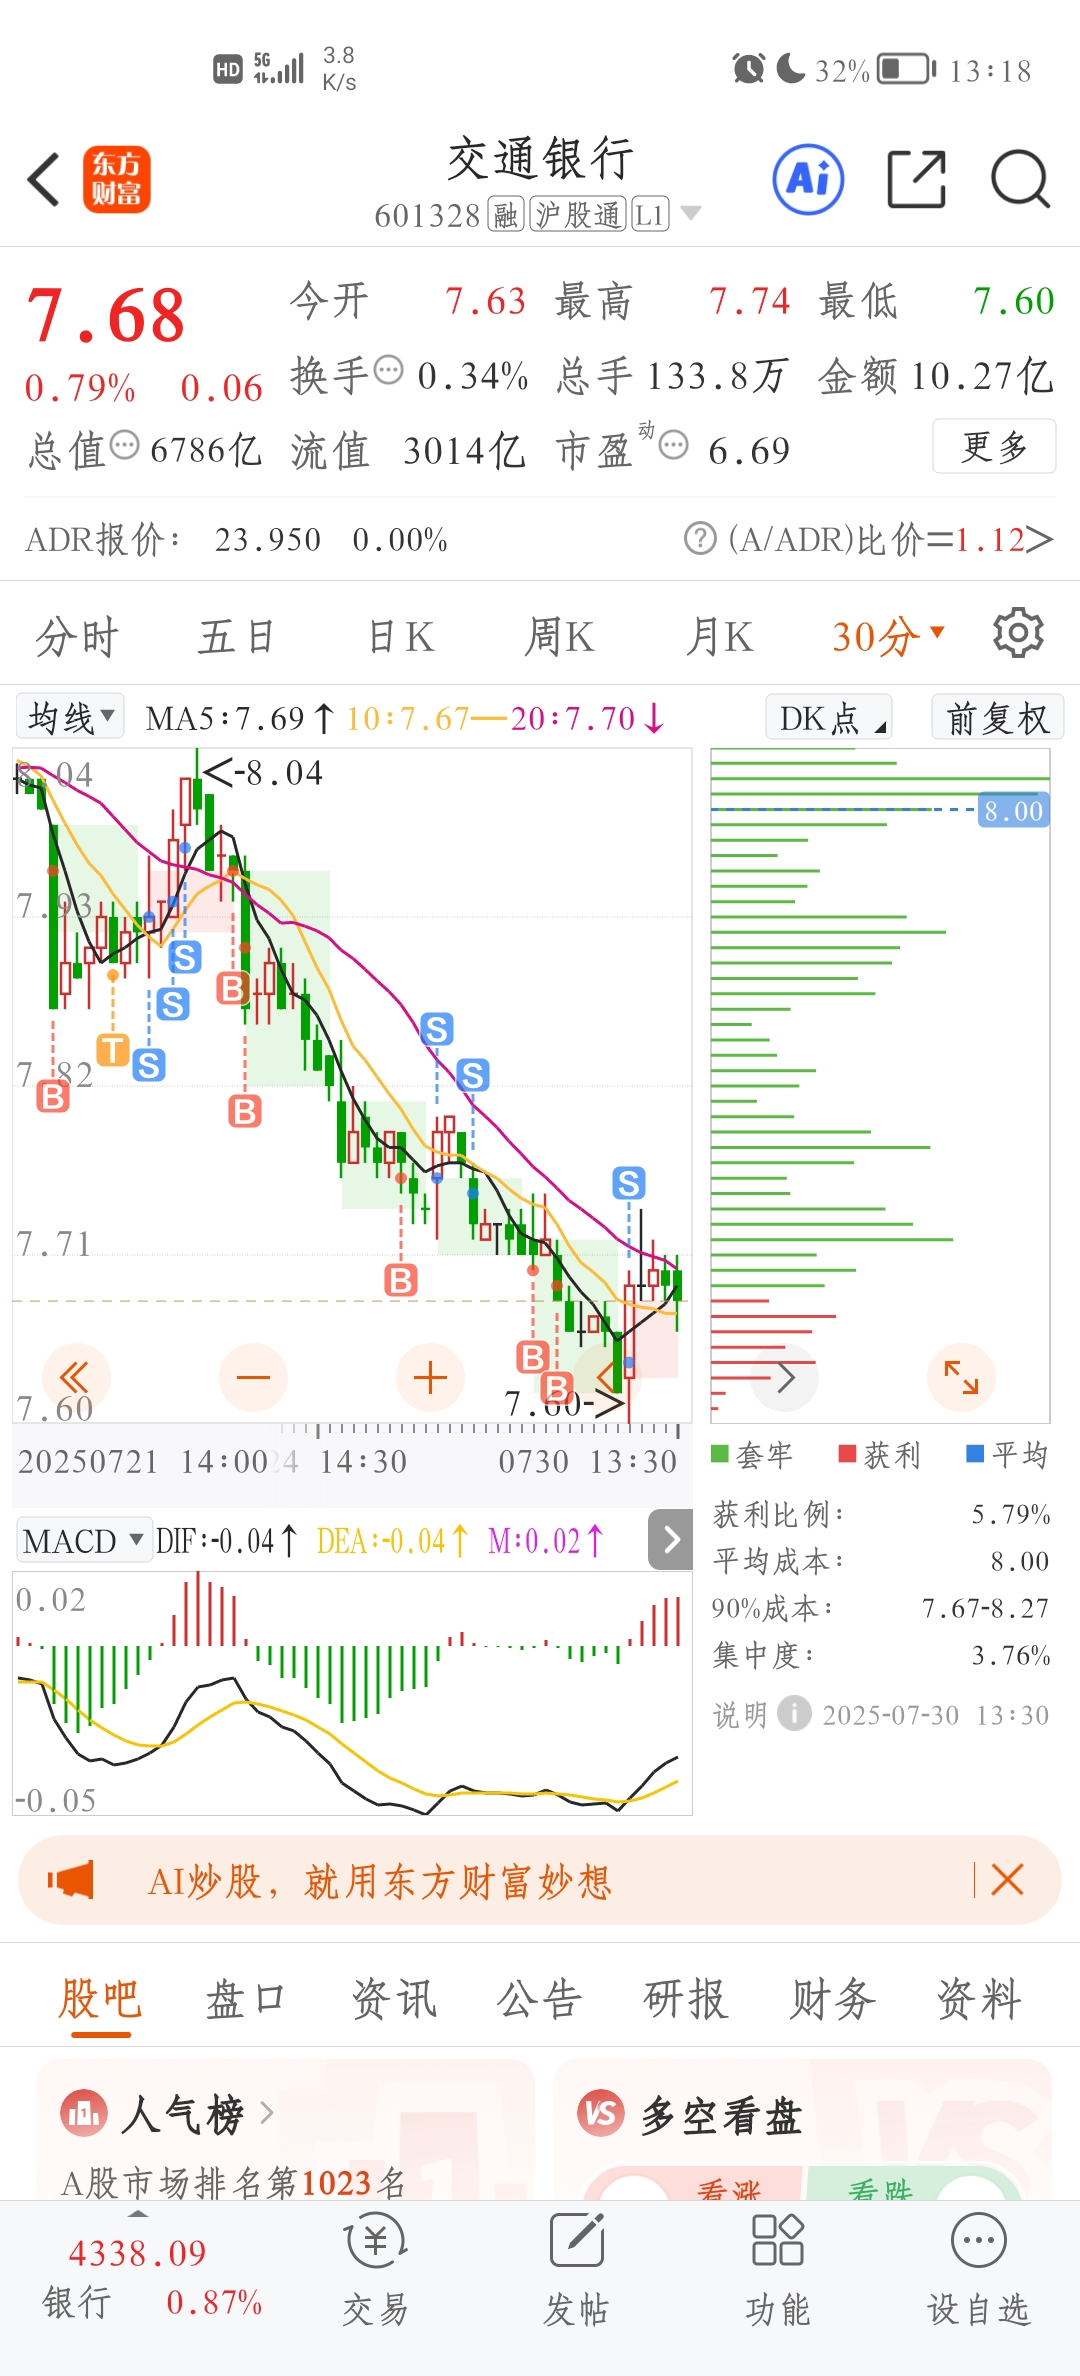This screenshot has width=1080, height=2376.
Task: Open the MACD indicator dropdown
Action: click(x=83, y=1540)
